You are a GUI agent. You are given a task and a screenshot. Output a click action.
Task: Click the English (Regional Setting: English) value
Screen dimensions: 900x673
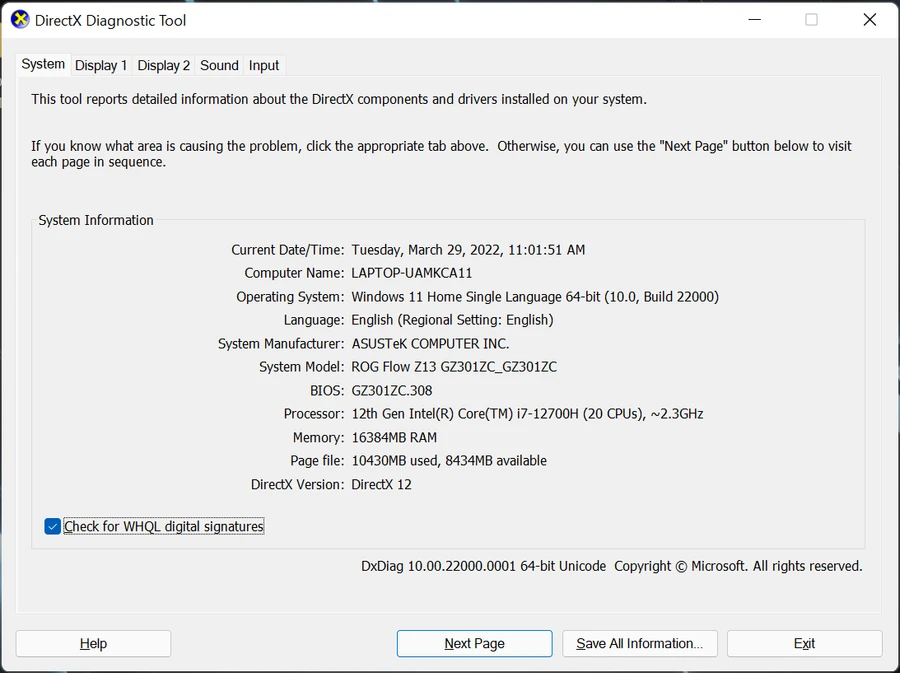click(452, 320)
